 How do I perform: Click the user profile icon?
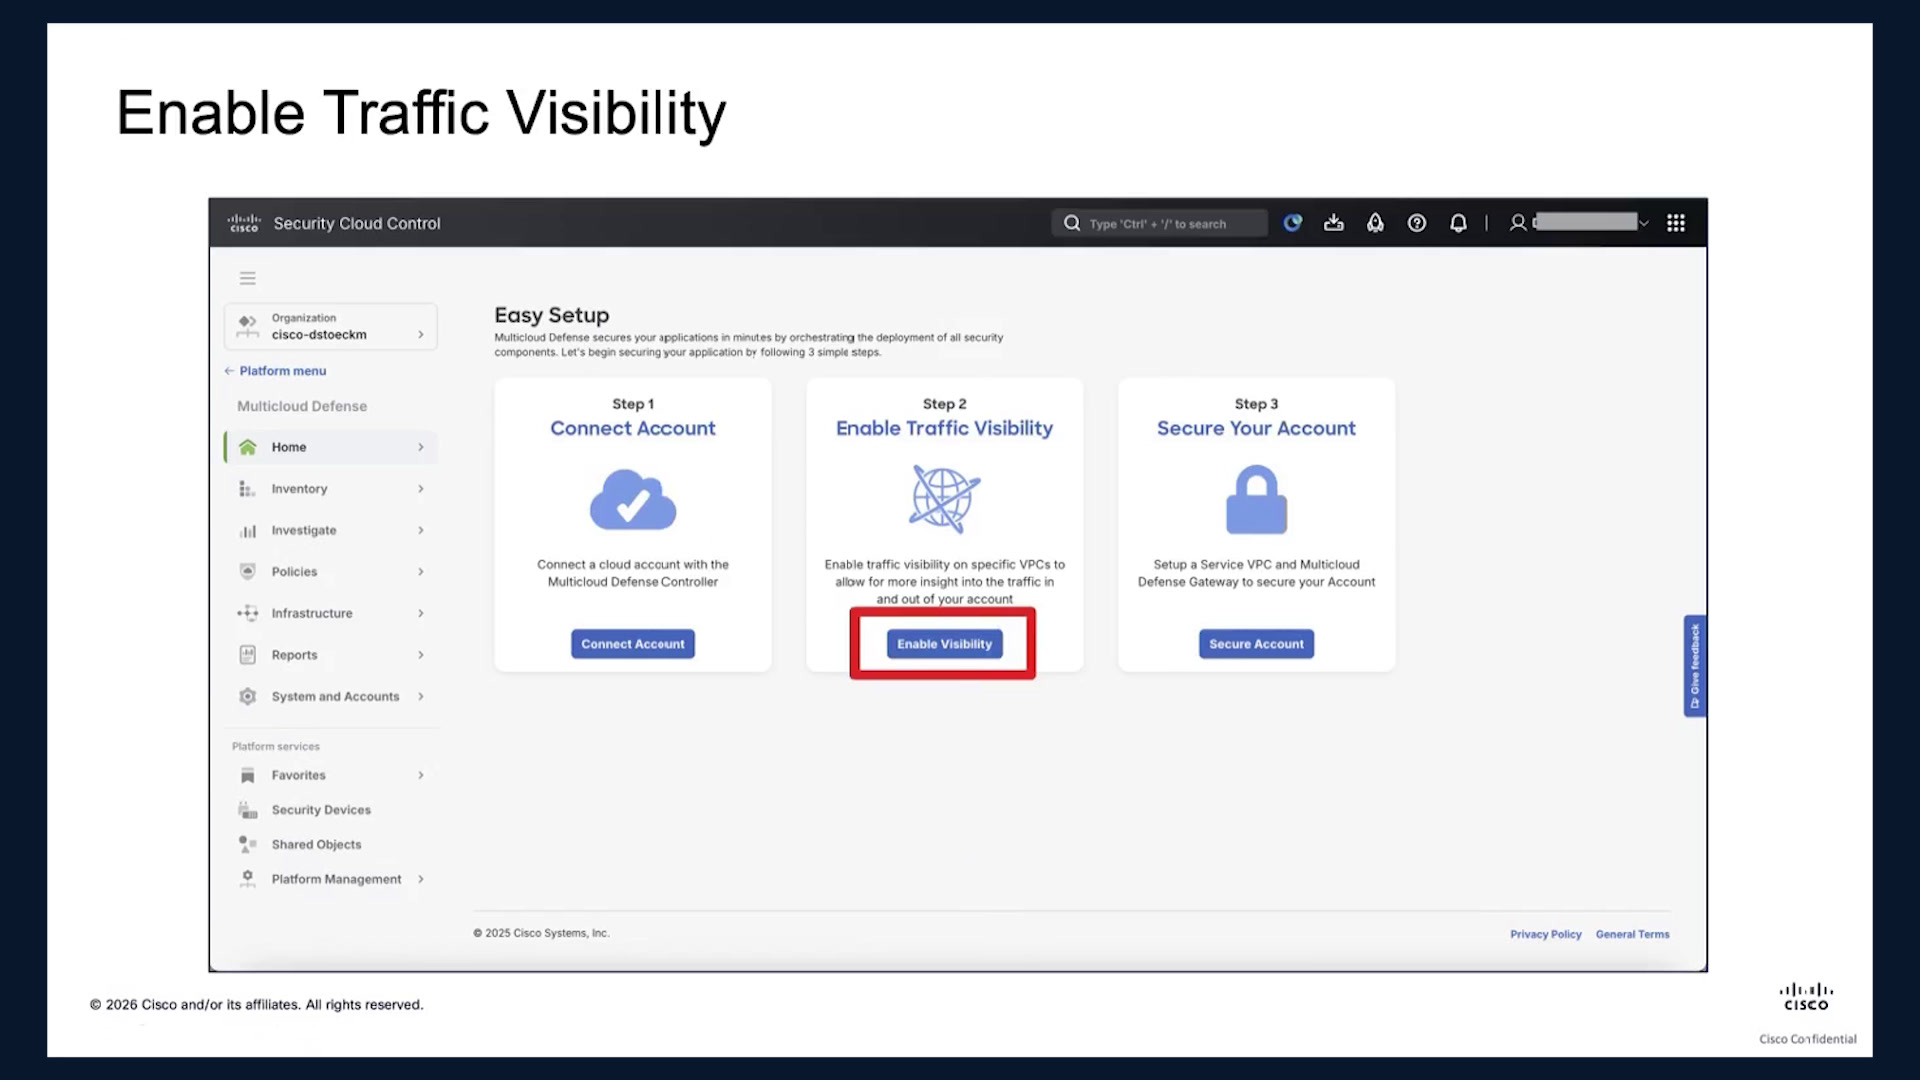coord(1518,223)
